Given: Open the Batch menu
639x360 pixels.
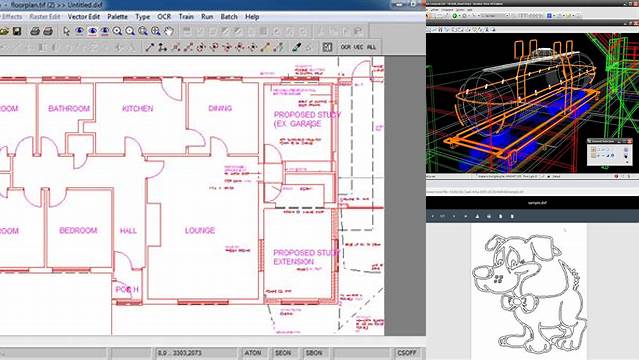Looking at the screenshot, I should [229, 17].
